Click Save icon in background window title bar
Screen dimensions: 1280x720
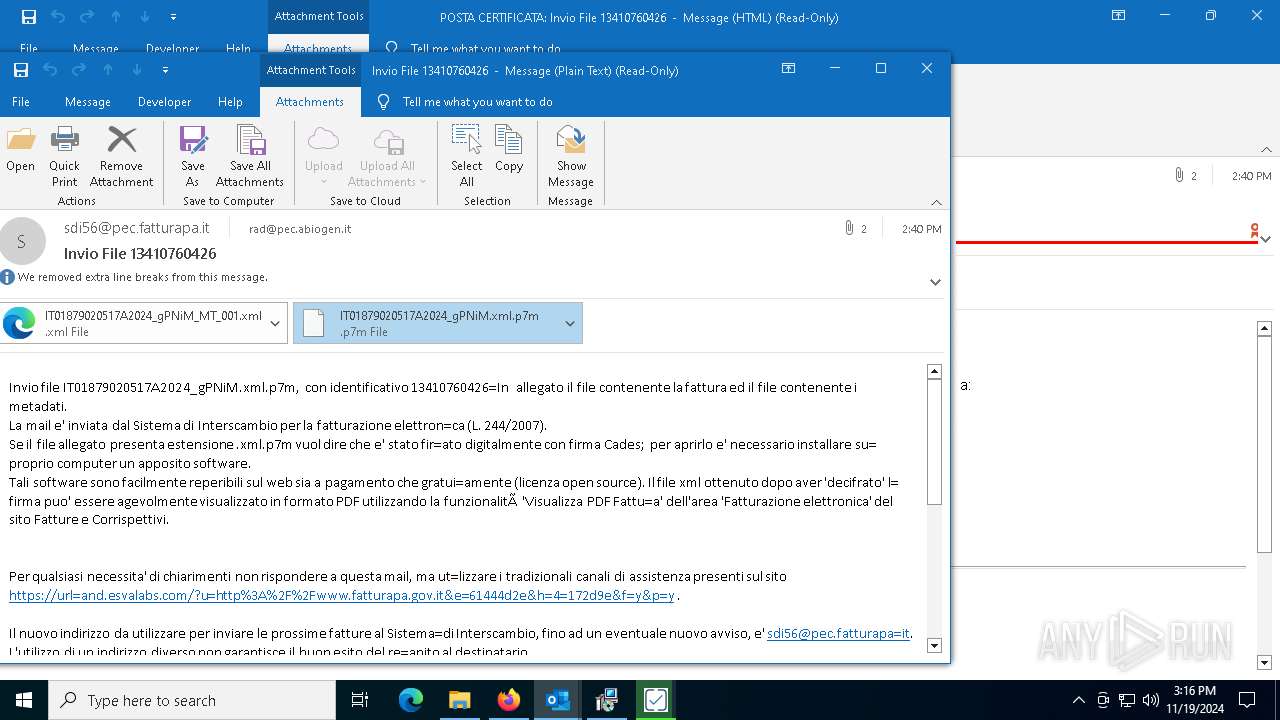(29, 17)
